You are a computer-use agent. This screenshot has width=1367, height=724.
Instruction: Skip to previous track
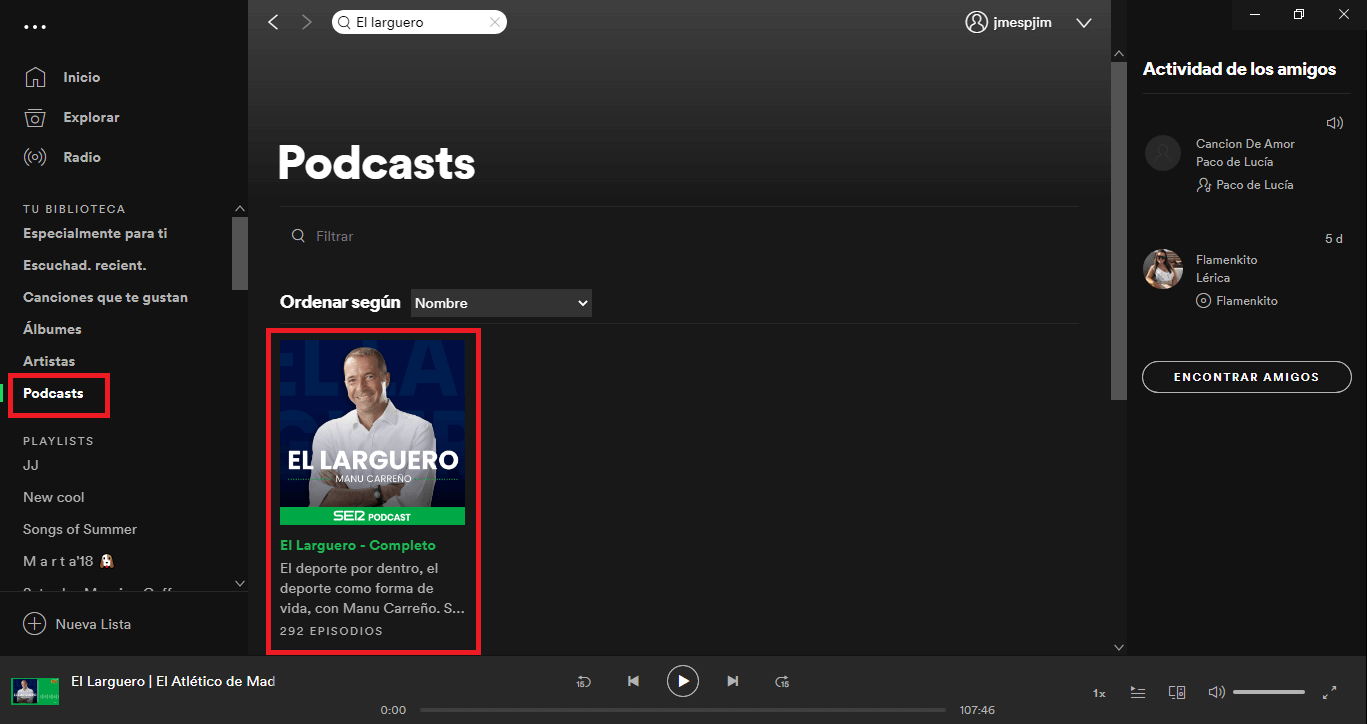[633, 681]
